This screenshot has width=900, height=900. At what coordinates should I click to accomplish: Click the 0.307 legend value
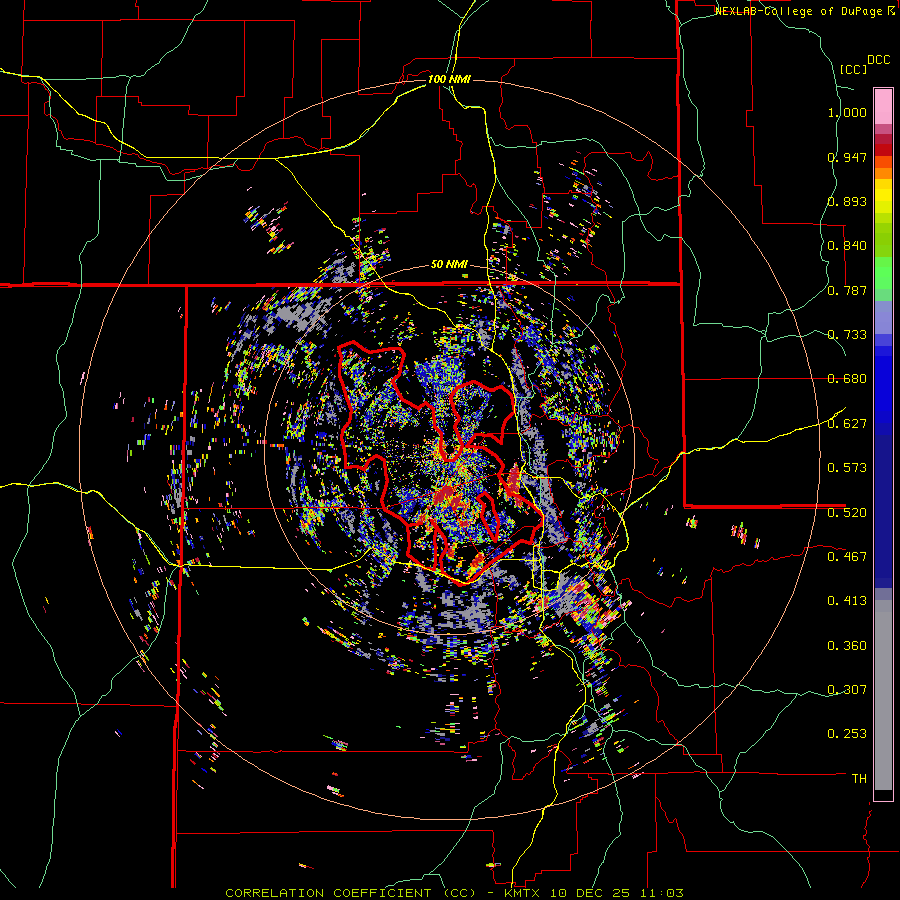847,689
